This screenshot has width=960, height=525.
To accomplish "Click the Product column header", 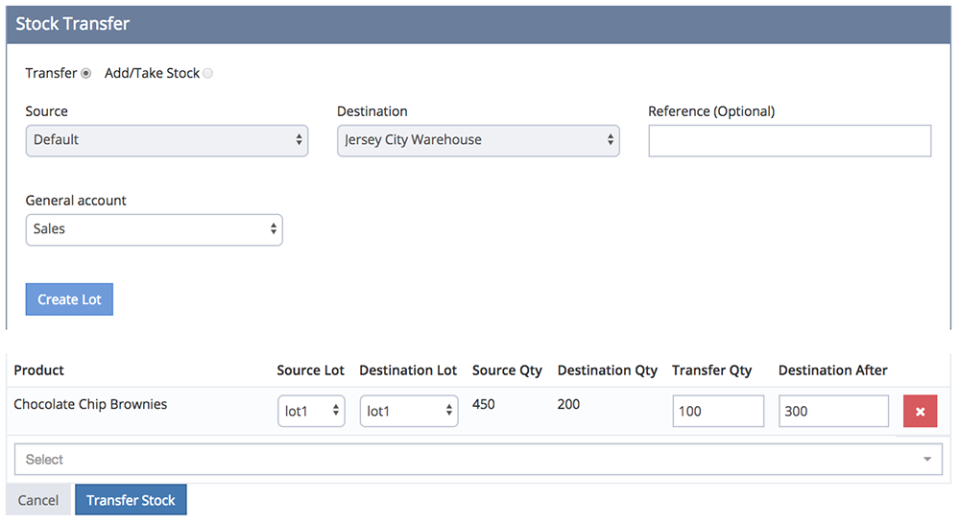I will click(39, 370).
